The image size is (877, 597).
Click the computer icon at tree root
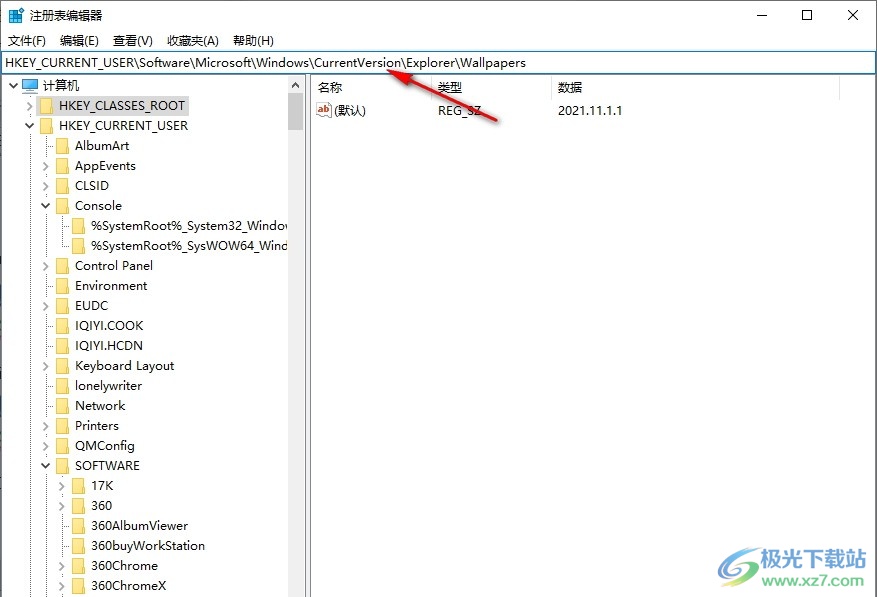coord(30,86)
